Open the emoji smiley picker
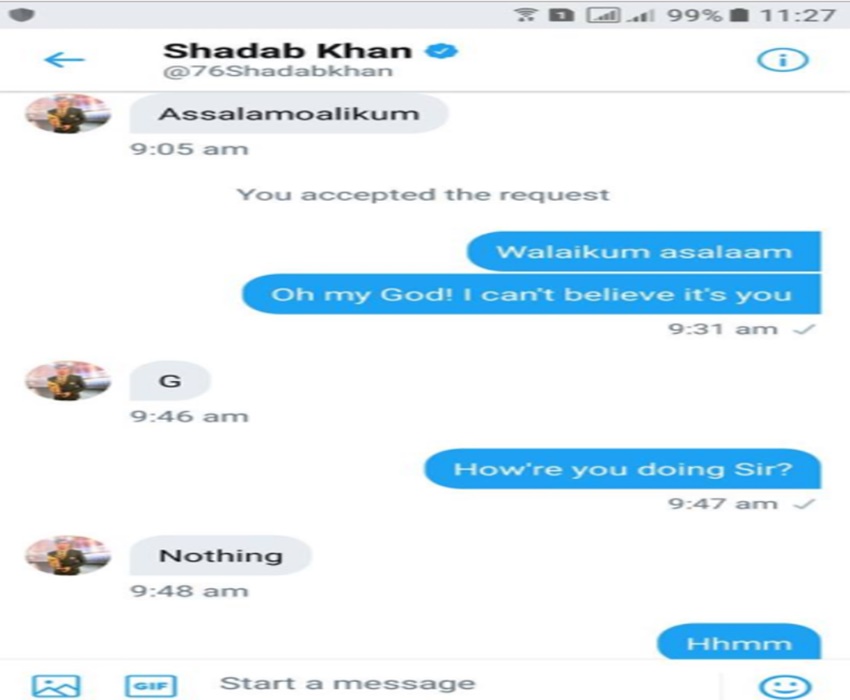850x700 pixels. point(785,686)
